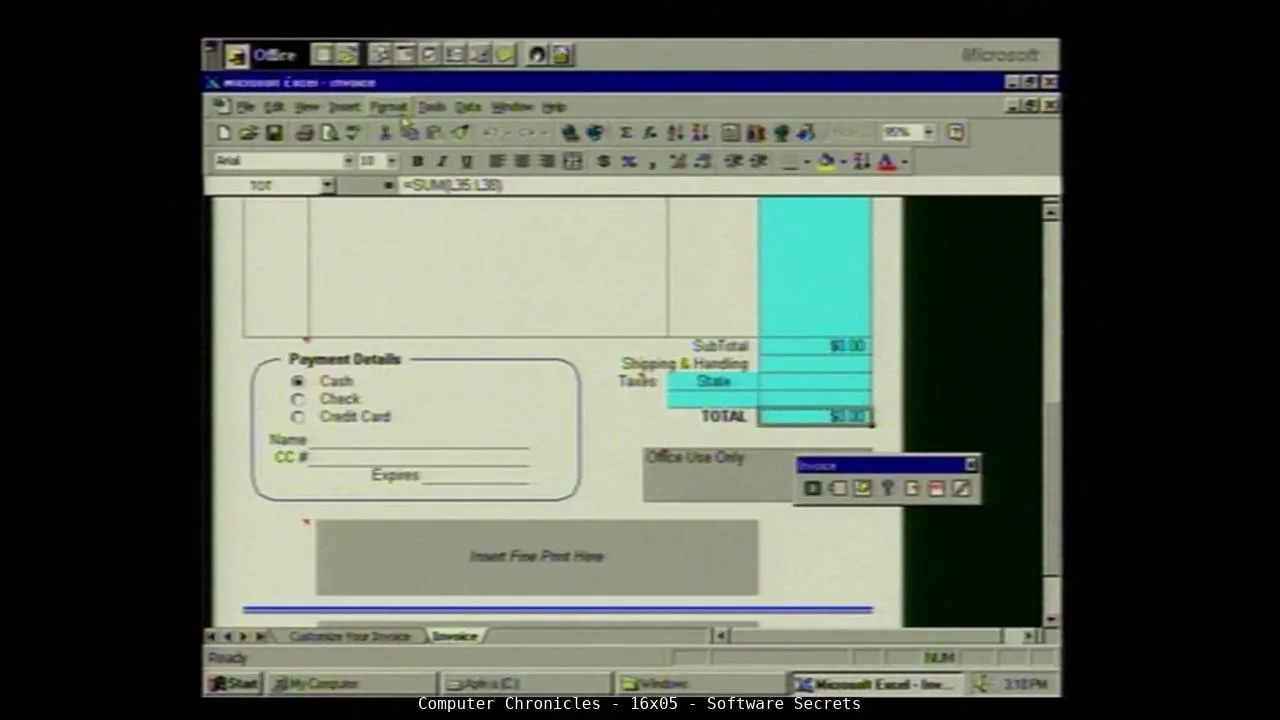
Task: Open the Tools menu
Action: tap(431, 107)
